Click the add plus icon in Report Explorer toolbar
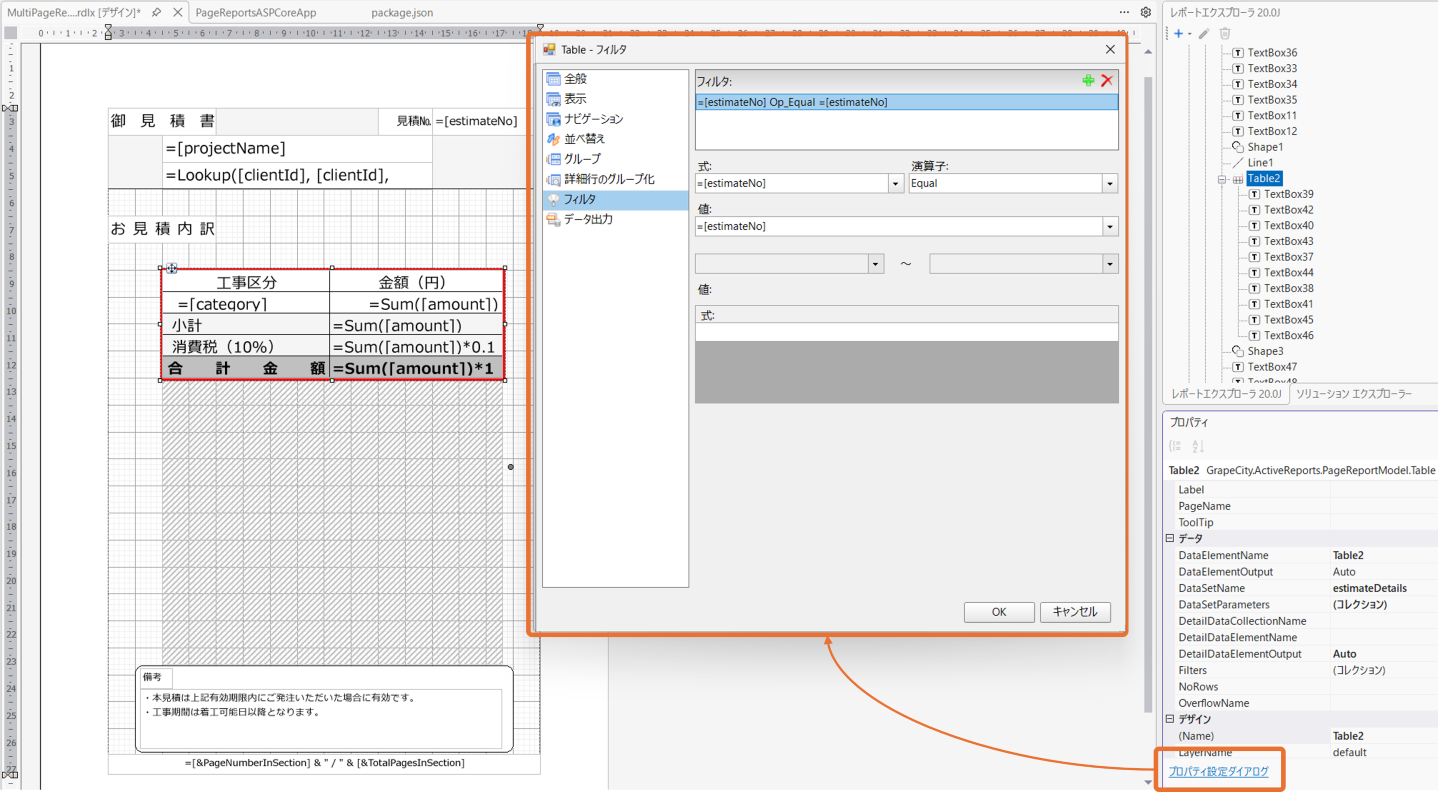 1179,34
